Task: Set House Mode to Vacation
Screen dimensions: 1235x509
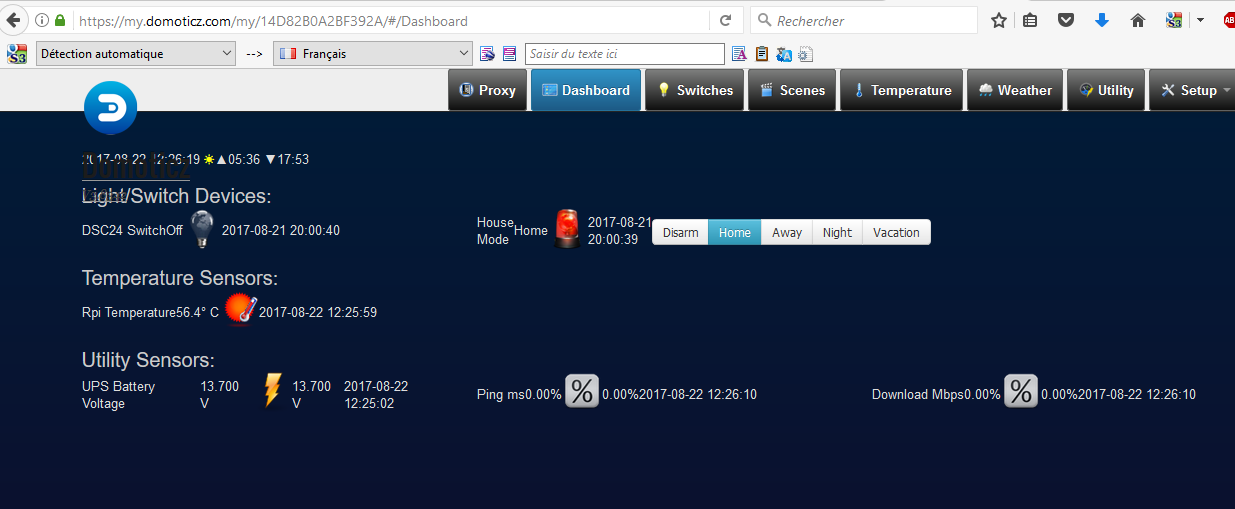Action: (896, 232)
